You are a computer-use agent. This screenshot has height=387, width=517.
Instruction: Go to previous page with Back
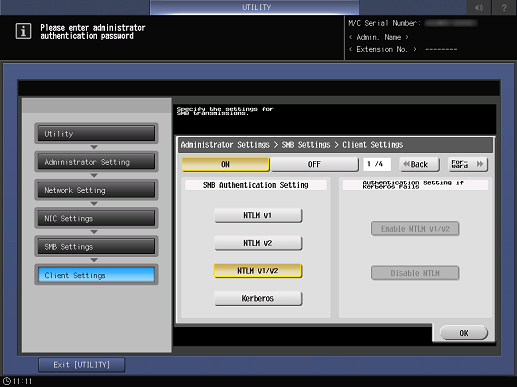tap(419, 164)
